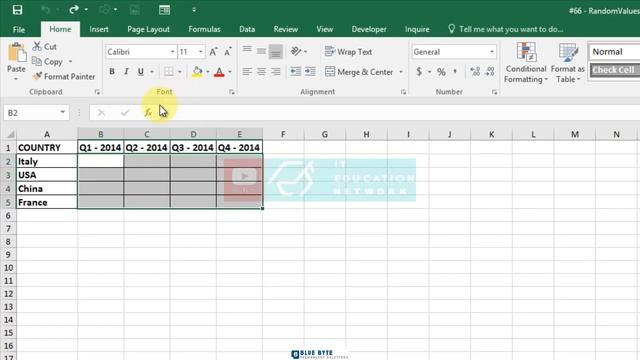The image size is (640, 360).
Task: Select column F header
Action: point(283,134)
